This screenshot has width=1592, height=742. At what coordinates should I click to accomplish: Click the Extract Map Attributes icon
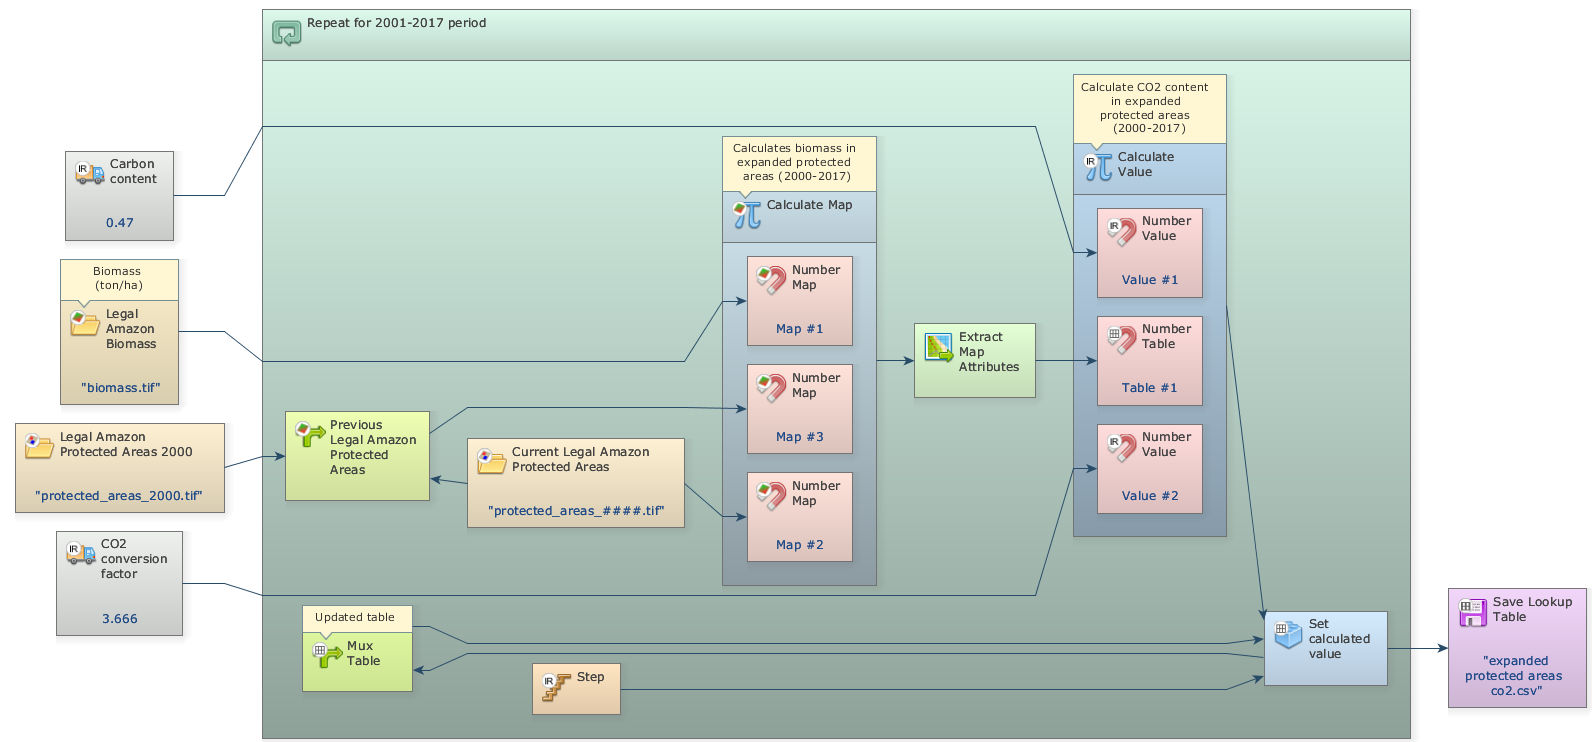[x=939, y=347]
